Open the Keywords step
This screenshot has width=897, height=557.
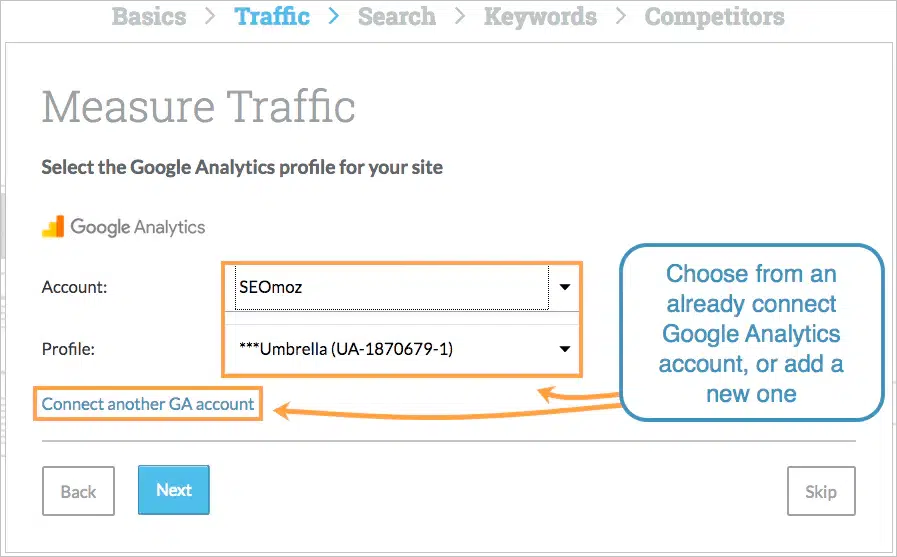pyautogui.click(x=540, y=17)
